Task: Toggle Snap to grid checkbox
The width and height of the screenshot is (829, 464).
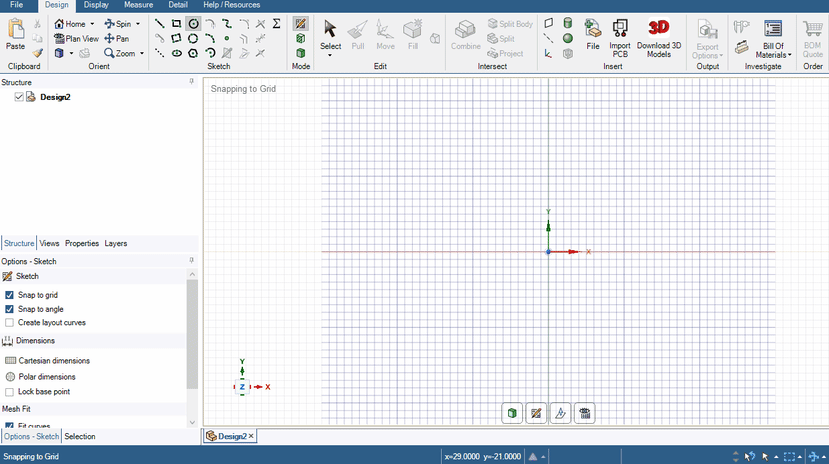Action: [9, 295]
